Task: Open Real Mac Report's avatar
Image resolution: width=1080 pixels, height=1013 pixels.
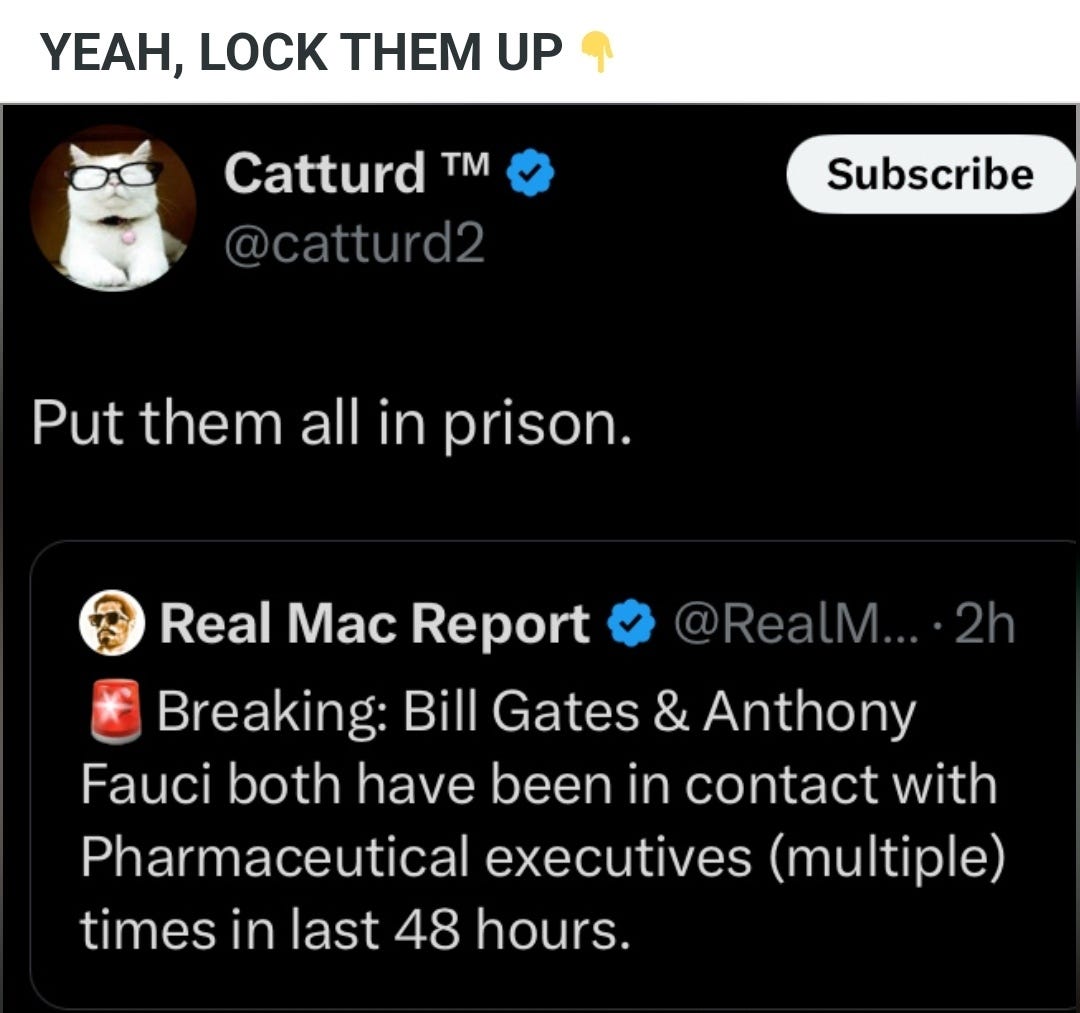Action: 112,623
